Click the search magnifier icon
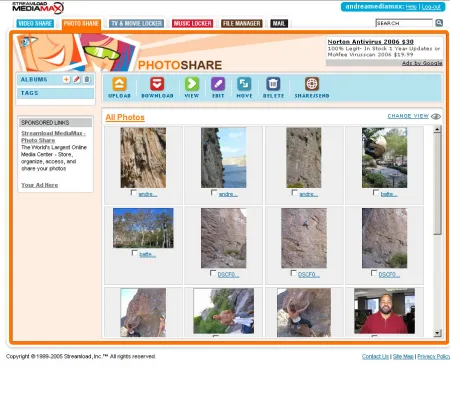450x400 pixels. tap(439, 23)
